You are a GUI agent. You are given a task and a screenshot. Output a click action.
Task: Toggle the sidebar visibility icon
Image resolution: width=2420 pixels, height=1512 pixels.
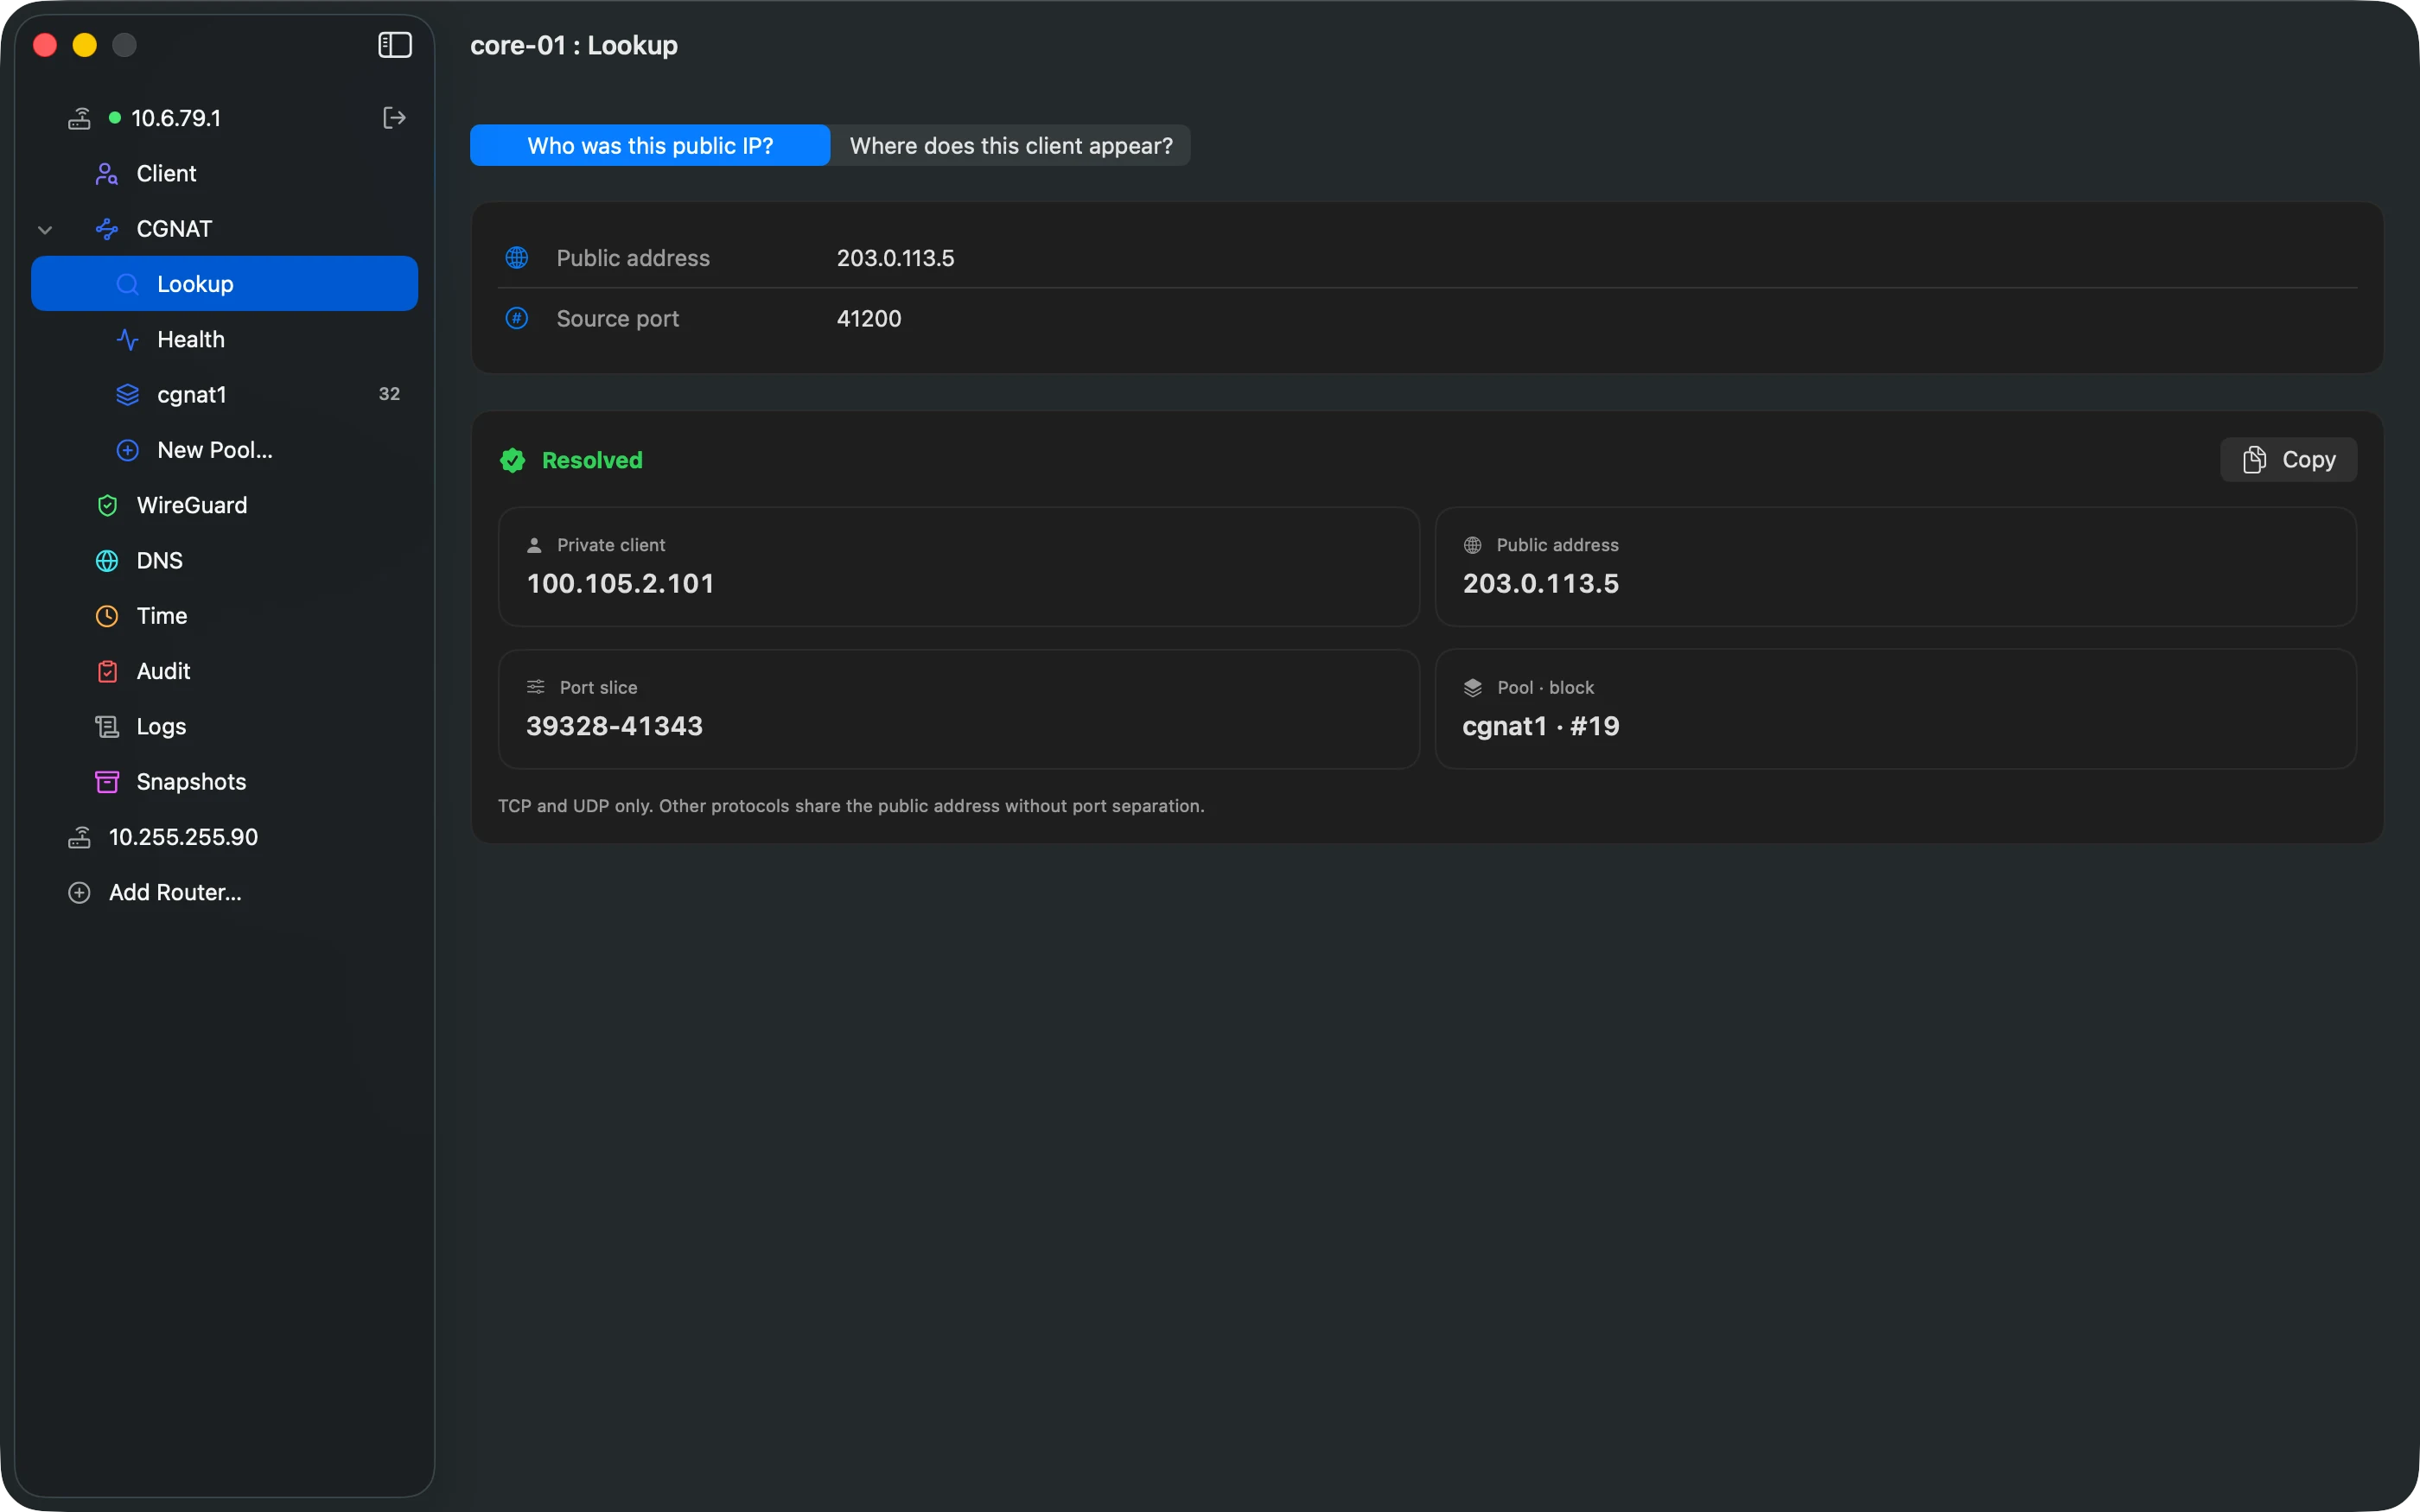395,45
